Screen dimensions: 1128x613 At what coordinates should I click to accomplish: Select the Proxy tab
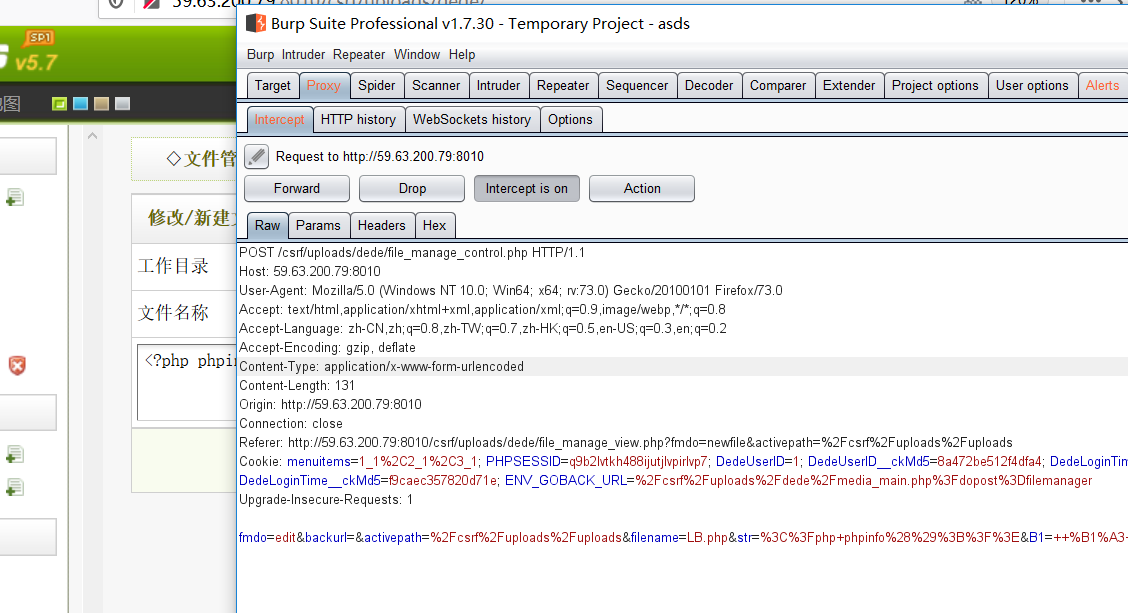tap(324, 86)
